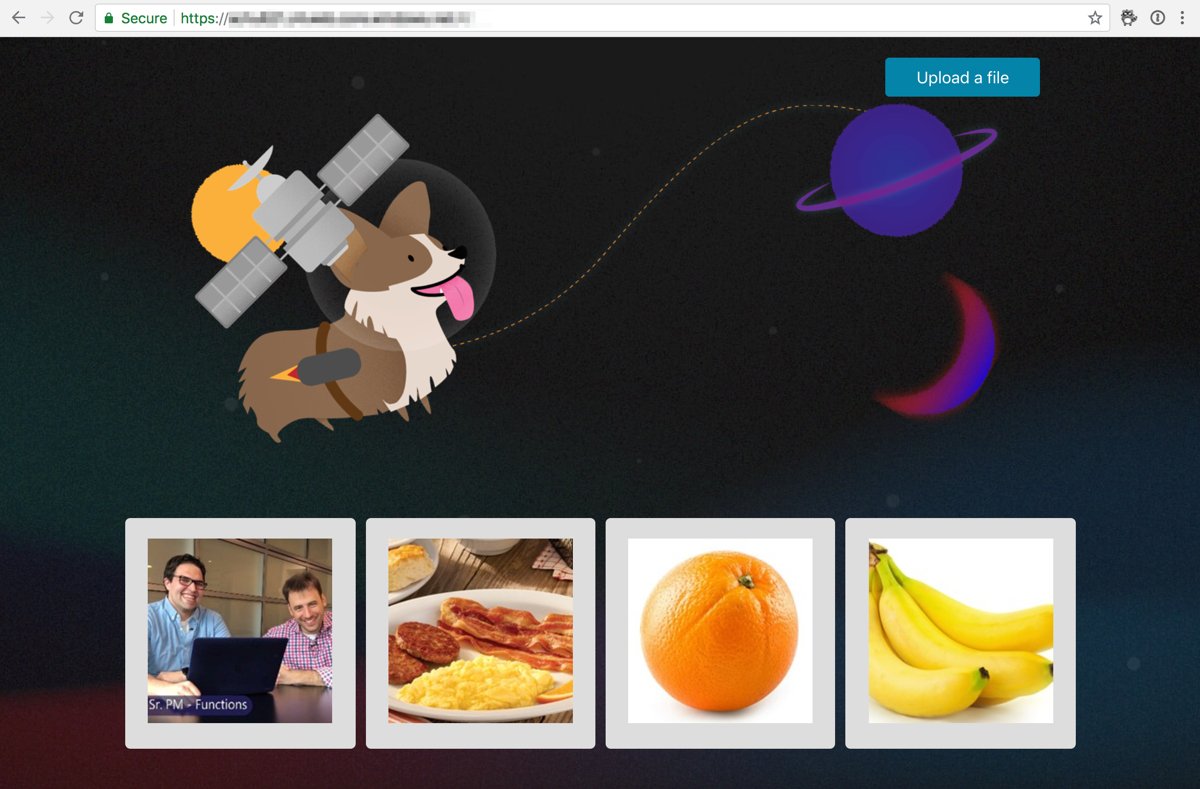Image resolution: width=1200 pixels, height=789 pixels.
Task: Go back using the browser back arrow
Action: 18,18
